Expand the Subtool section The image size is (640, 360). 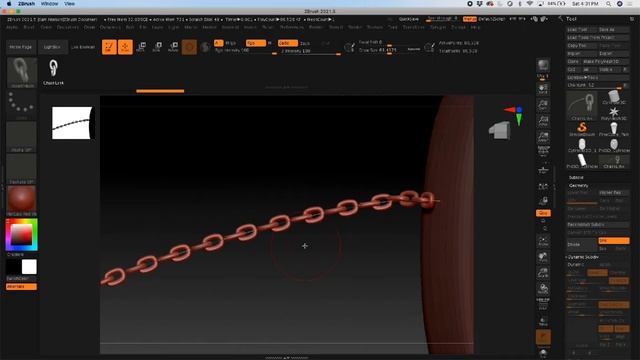pyautogui.click(x=576, y=178)
